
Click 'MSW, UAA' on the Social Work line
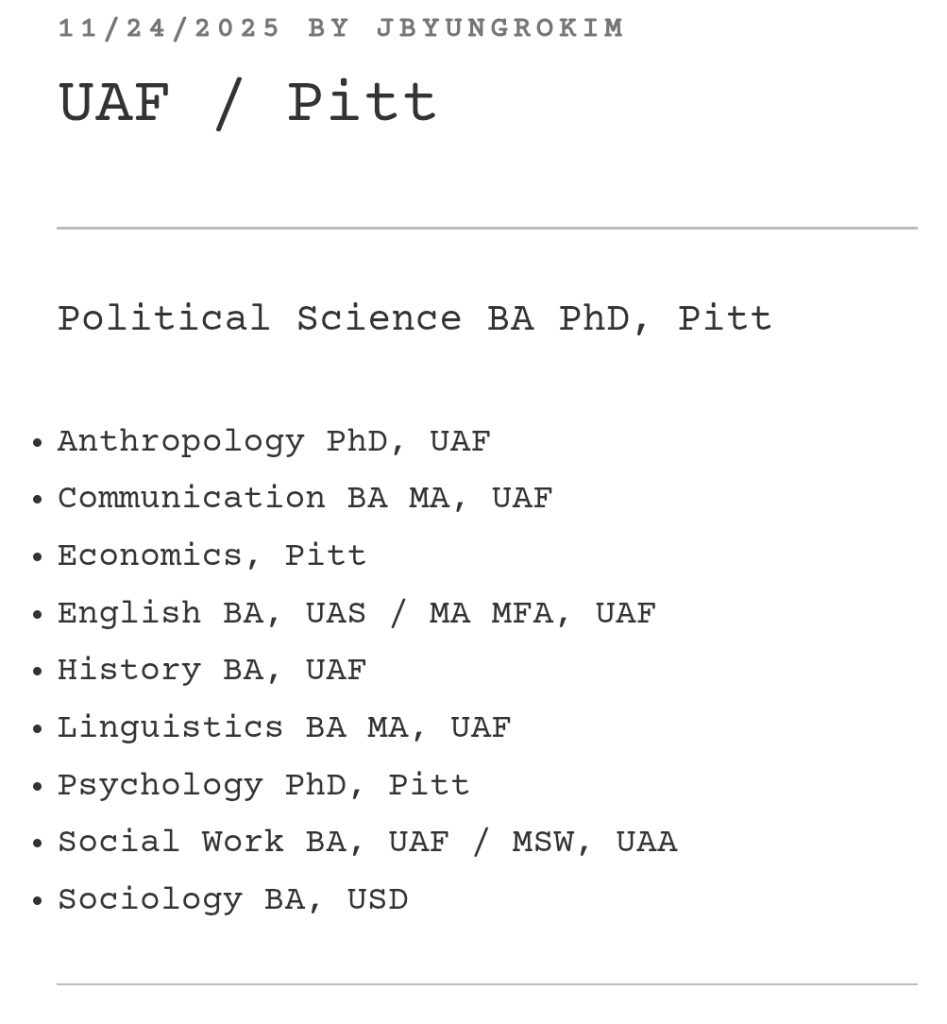coord(595,841)
